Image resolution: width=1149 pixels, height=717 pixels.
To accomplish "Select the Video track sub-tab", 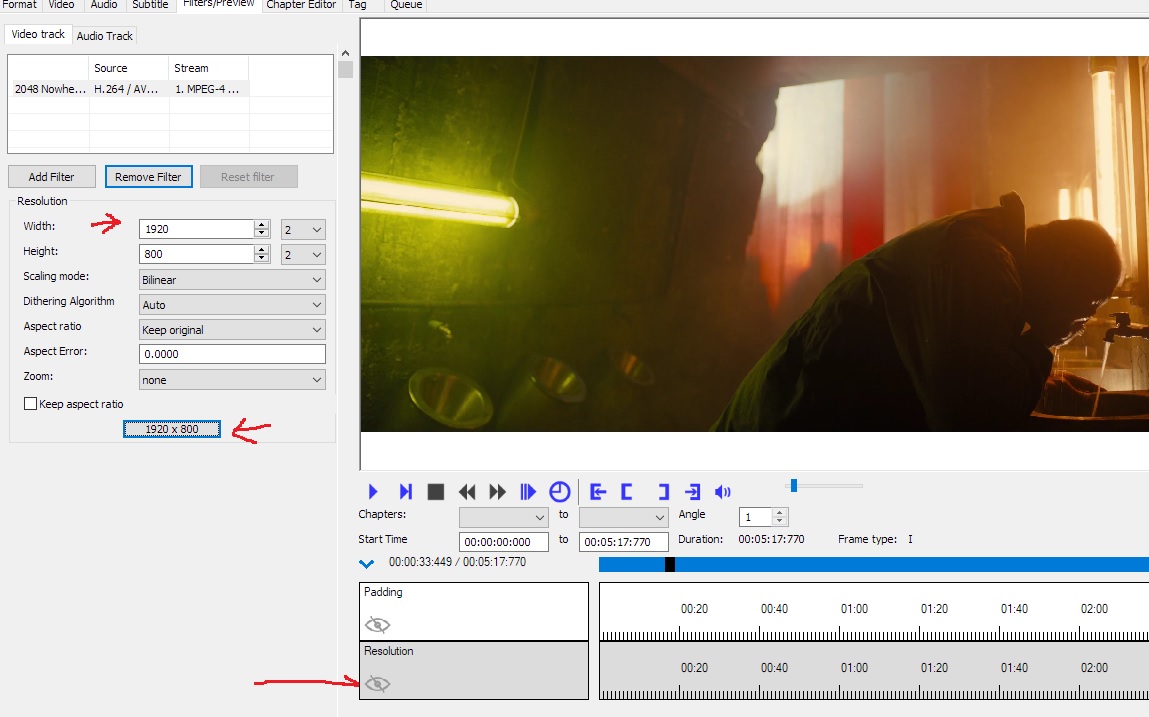I will [38, 34].
